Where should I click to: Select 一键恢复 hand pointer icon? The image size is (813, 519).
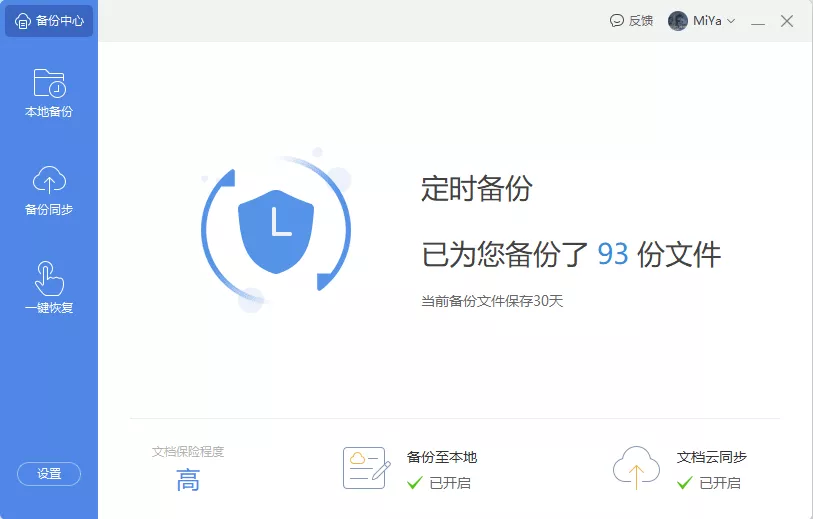point(49,278)
